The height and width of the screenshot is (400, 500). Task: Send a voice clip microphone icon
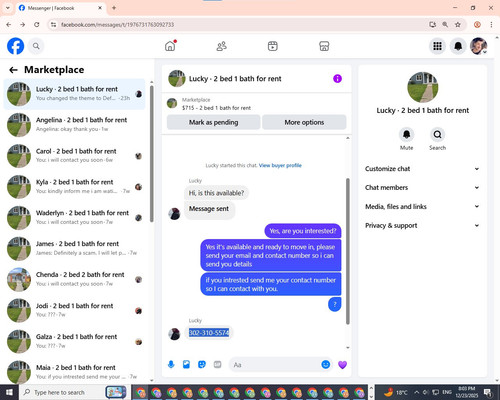tap(171, 364)
